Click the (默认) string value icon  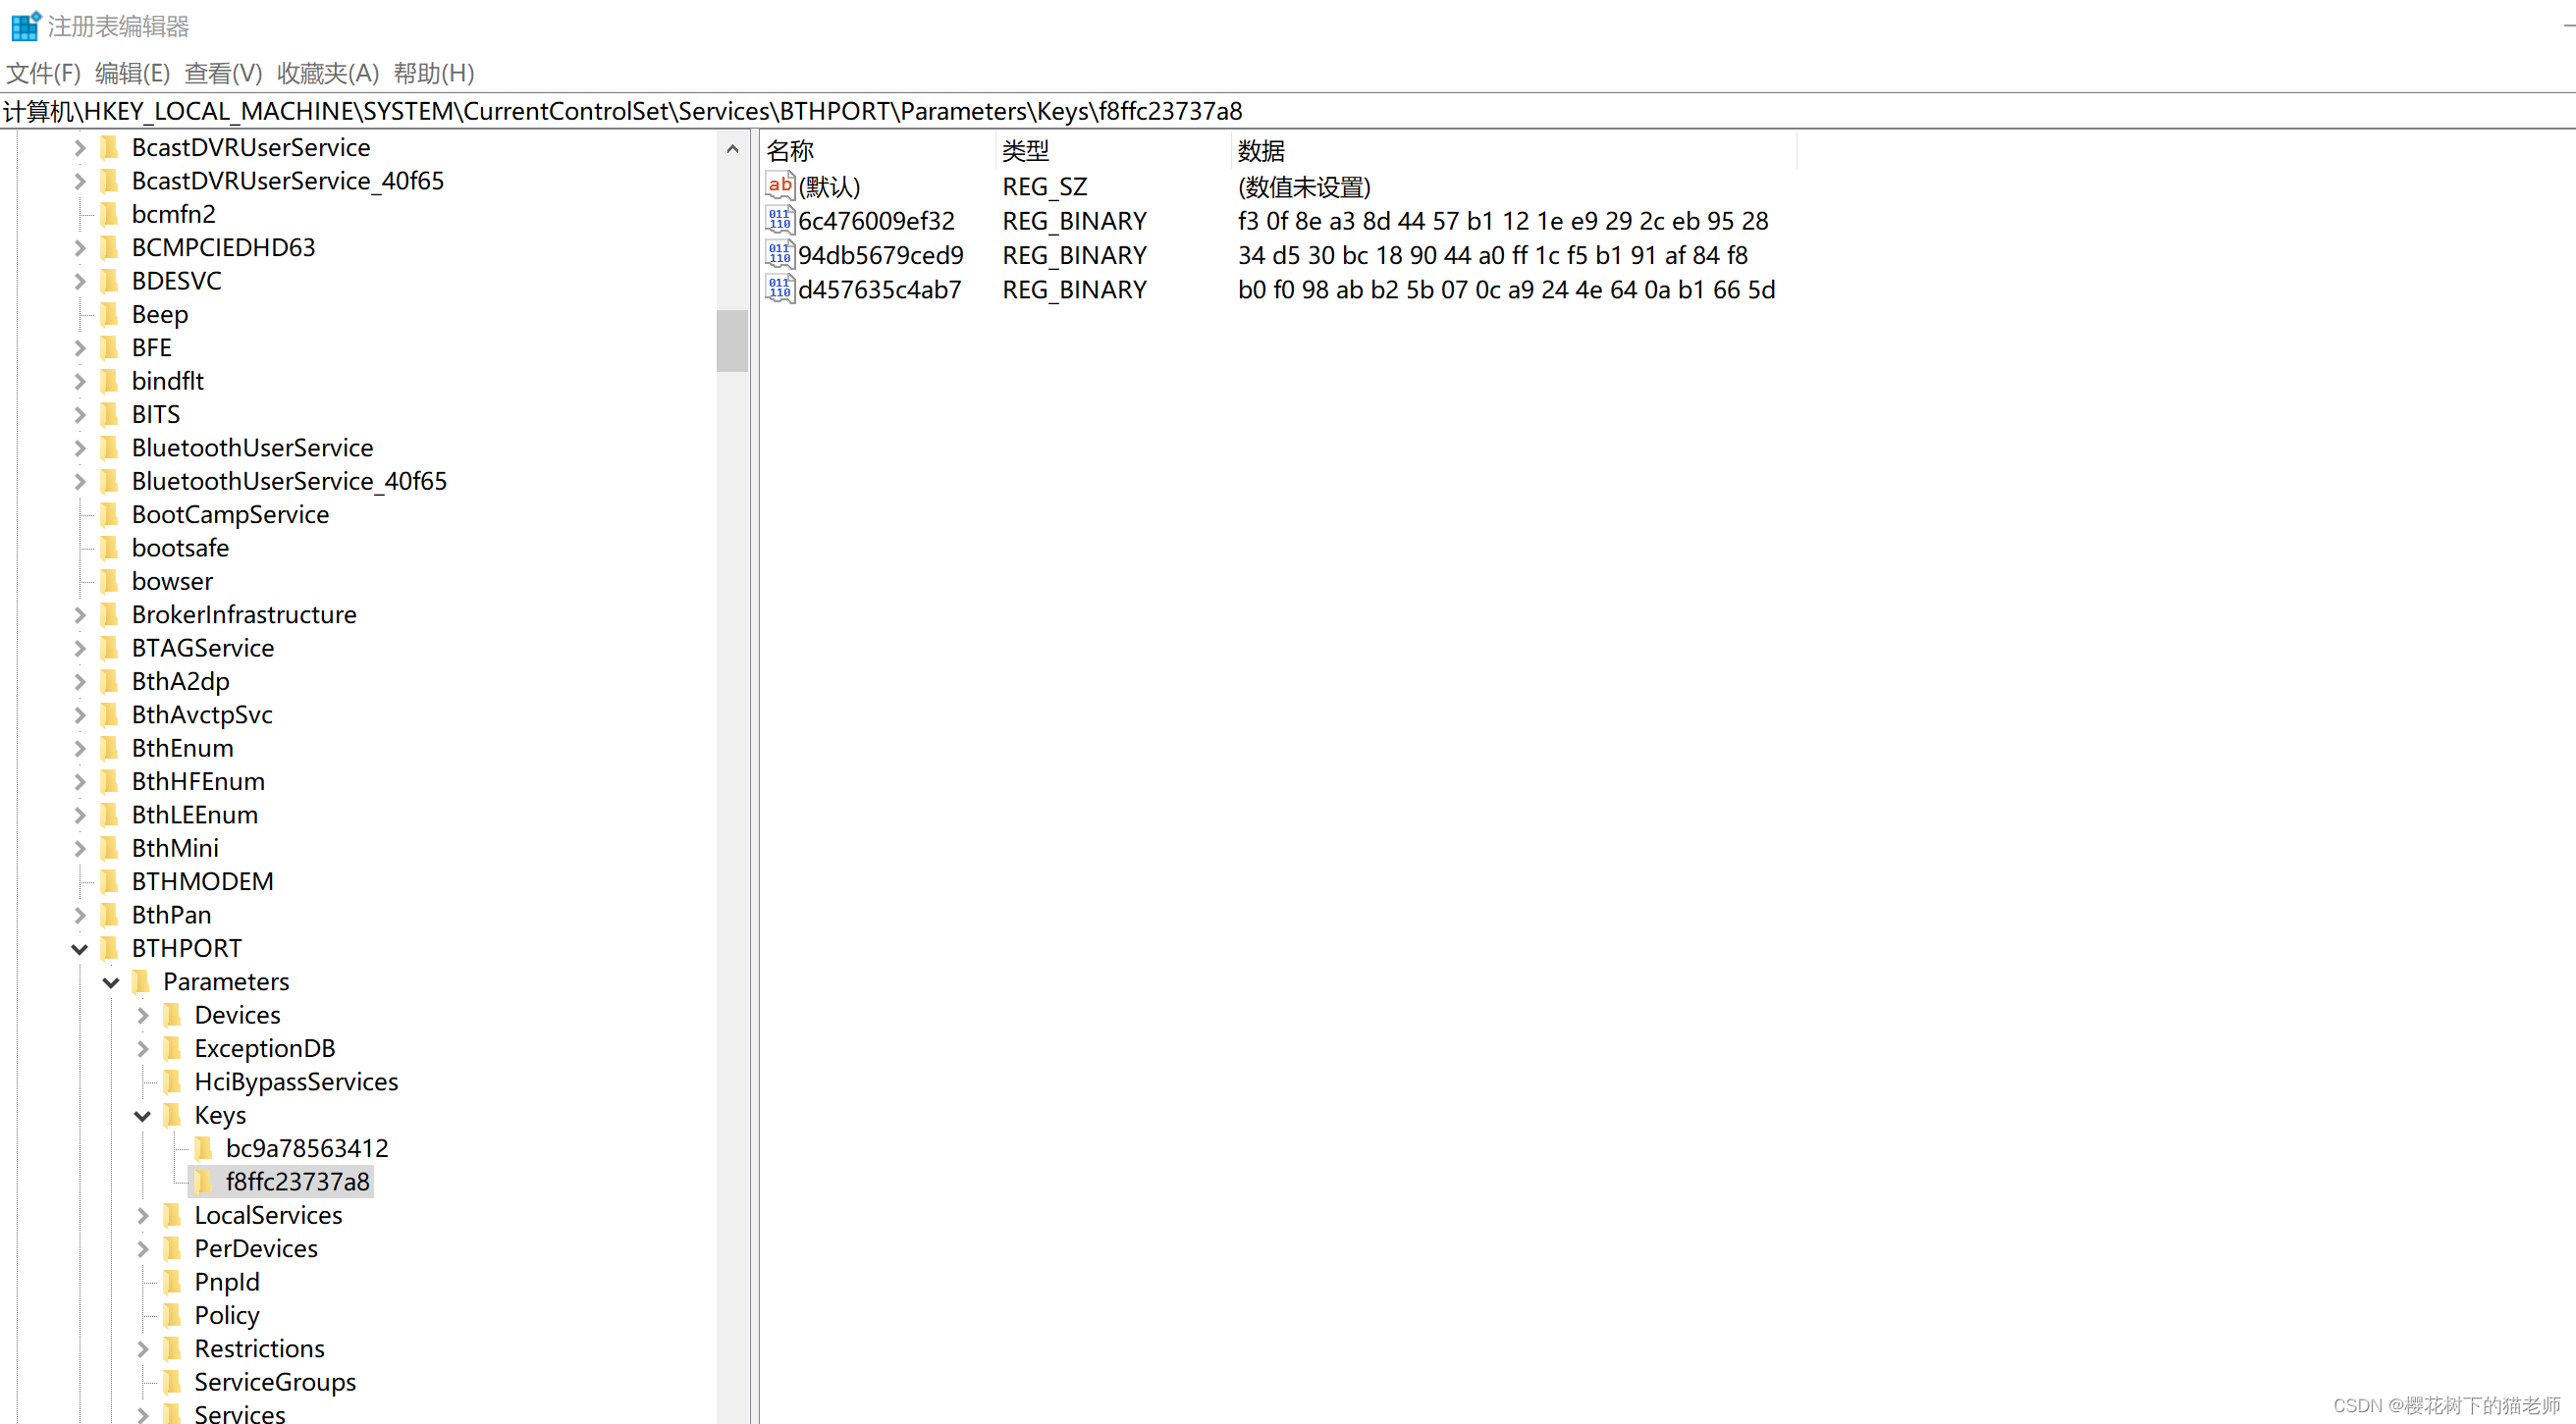779,185
